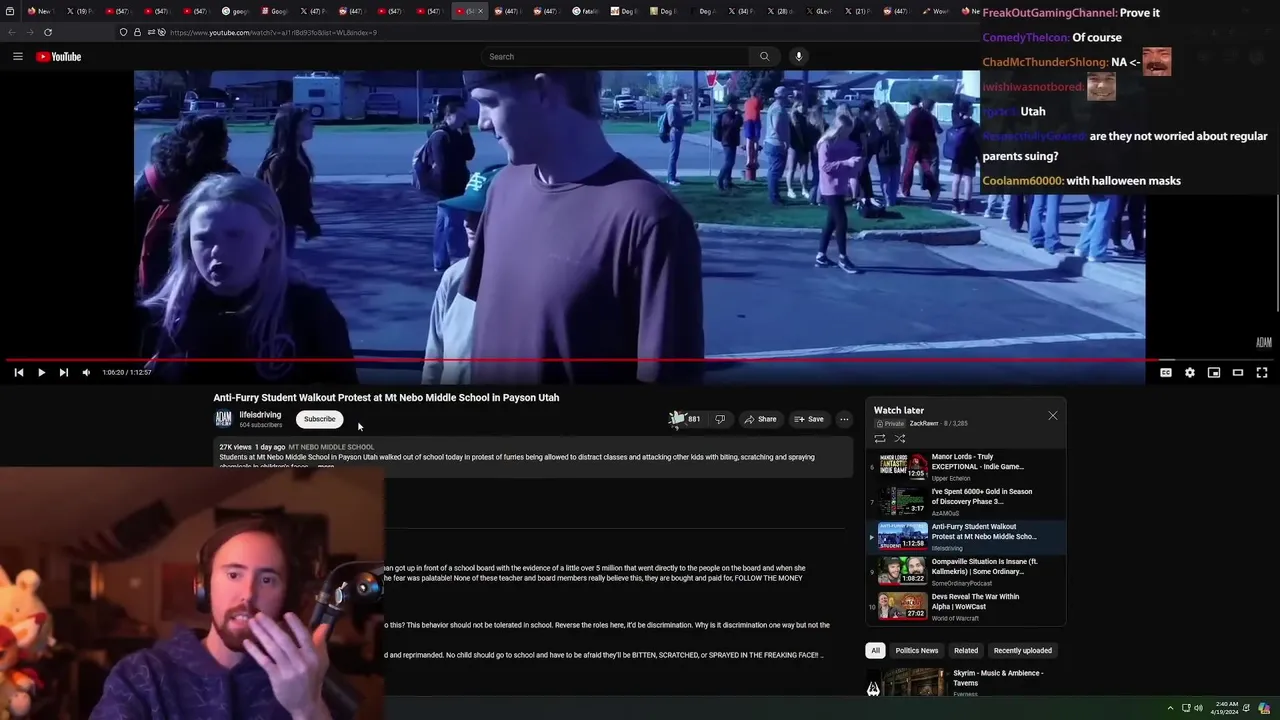Image resolution: width=1280 pixels, height=720 pixels.
Task: Mute the video volume
Action: tap(86, 372)
